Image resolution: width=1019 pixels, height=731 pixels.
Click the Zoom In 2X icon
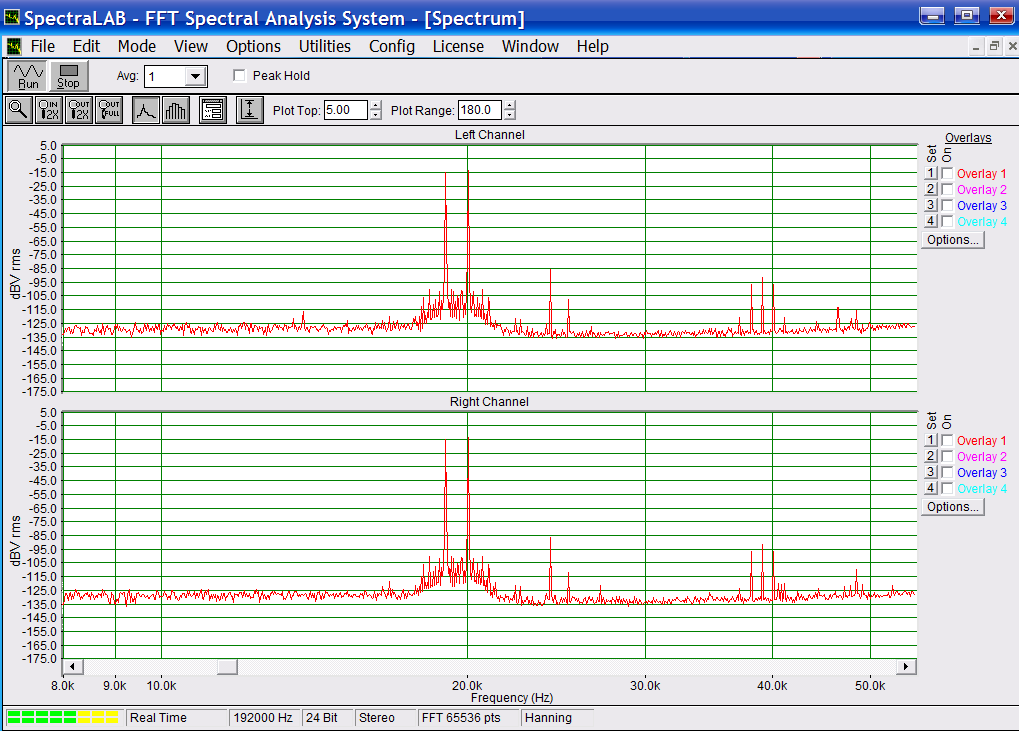pyautogui.click(x=48, y=110)
